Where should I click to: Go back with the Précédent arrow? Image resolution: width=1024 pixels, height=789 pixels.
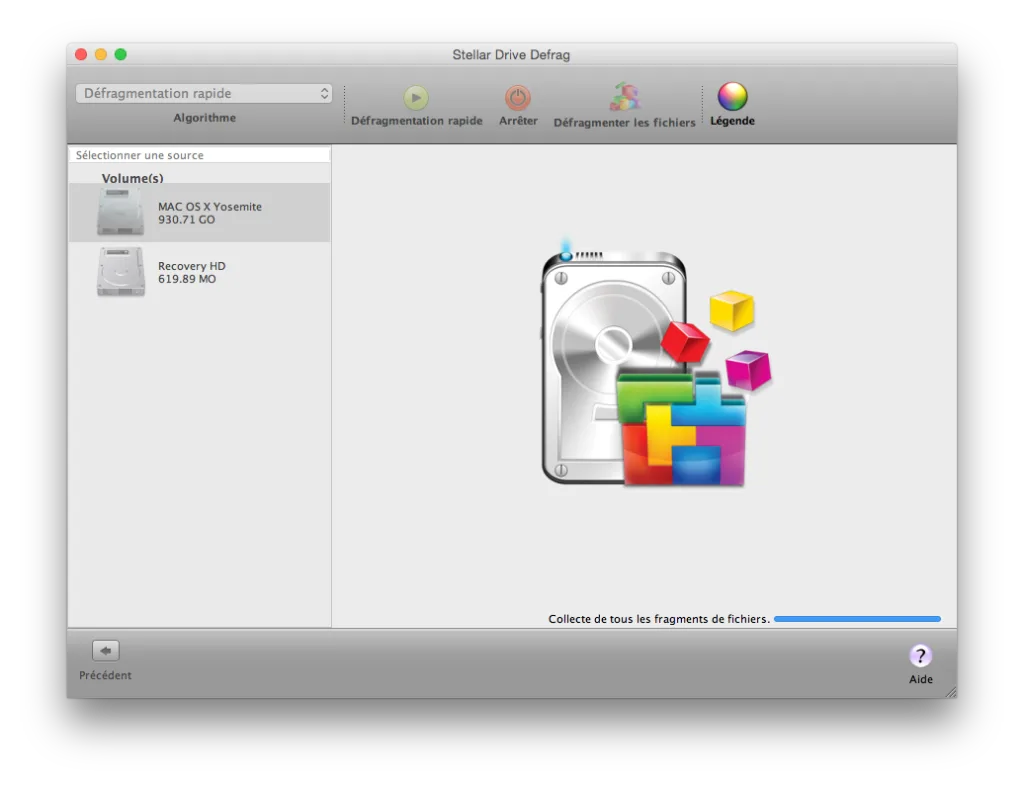(106, 651)
